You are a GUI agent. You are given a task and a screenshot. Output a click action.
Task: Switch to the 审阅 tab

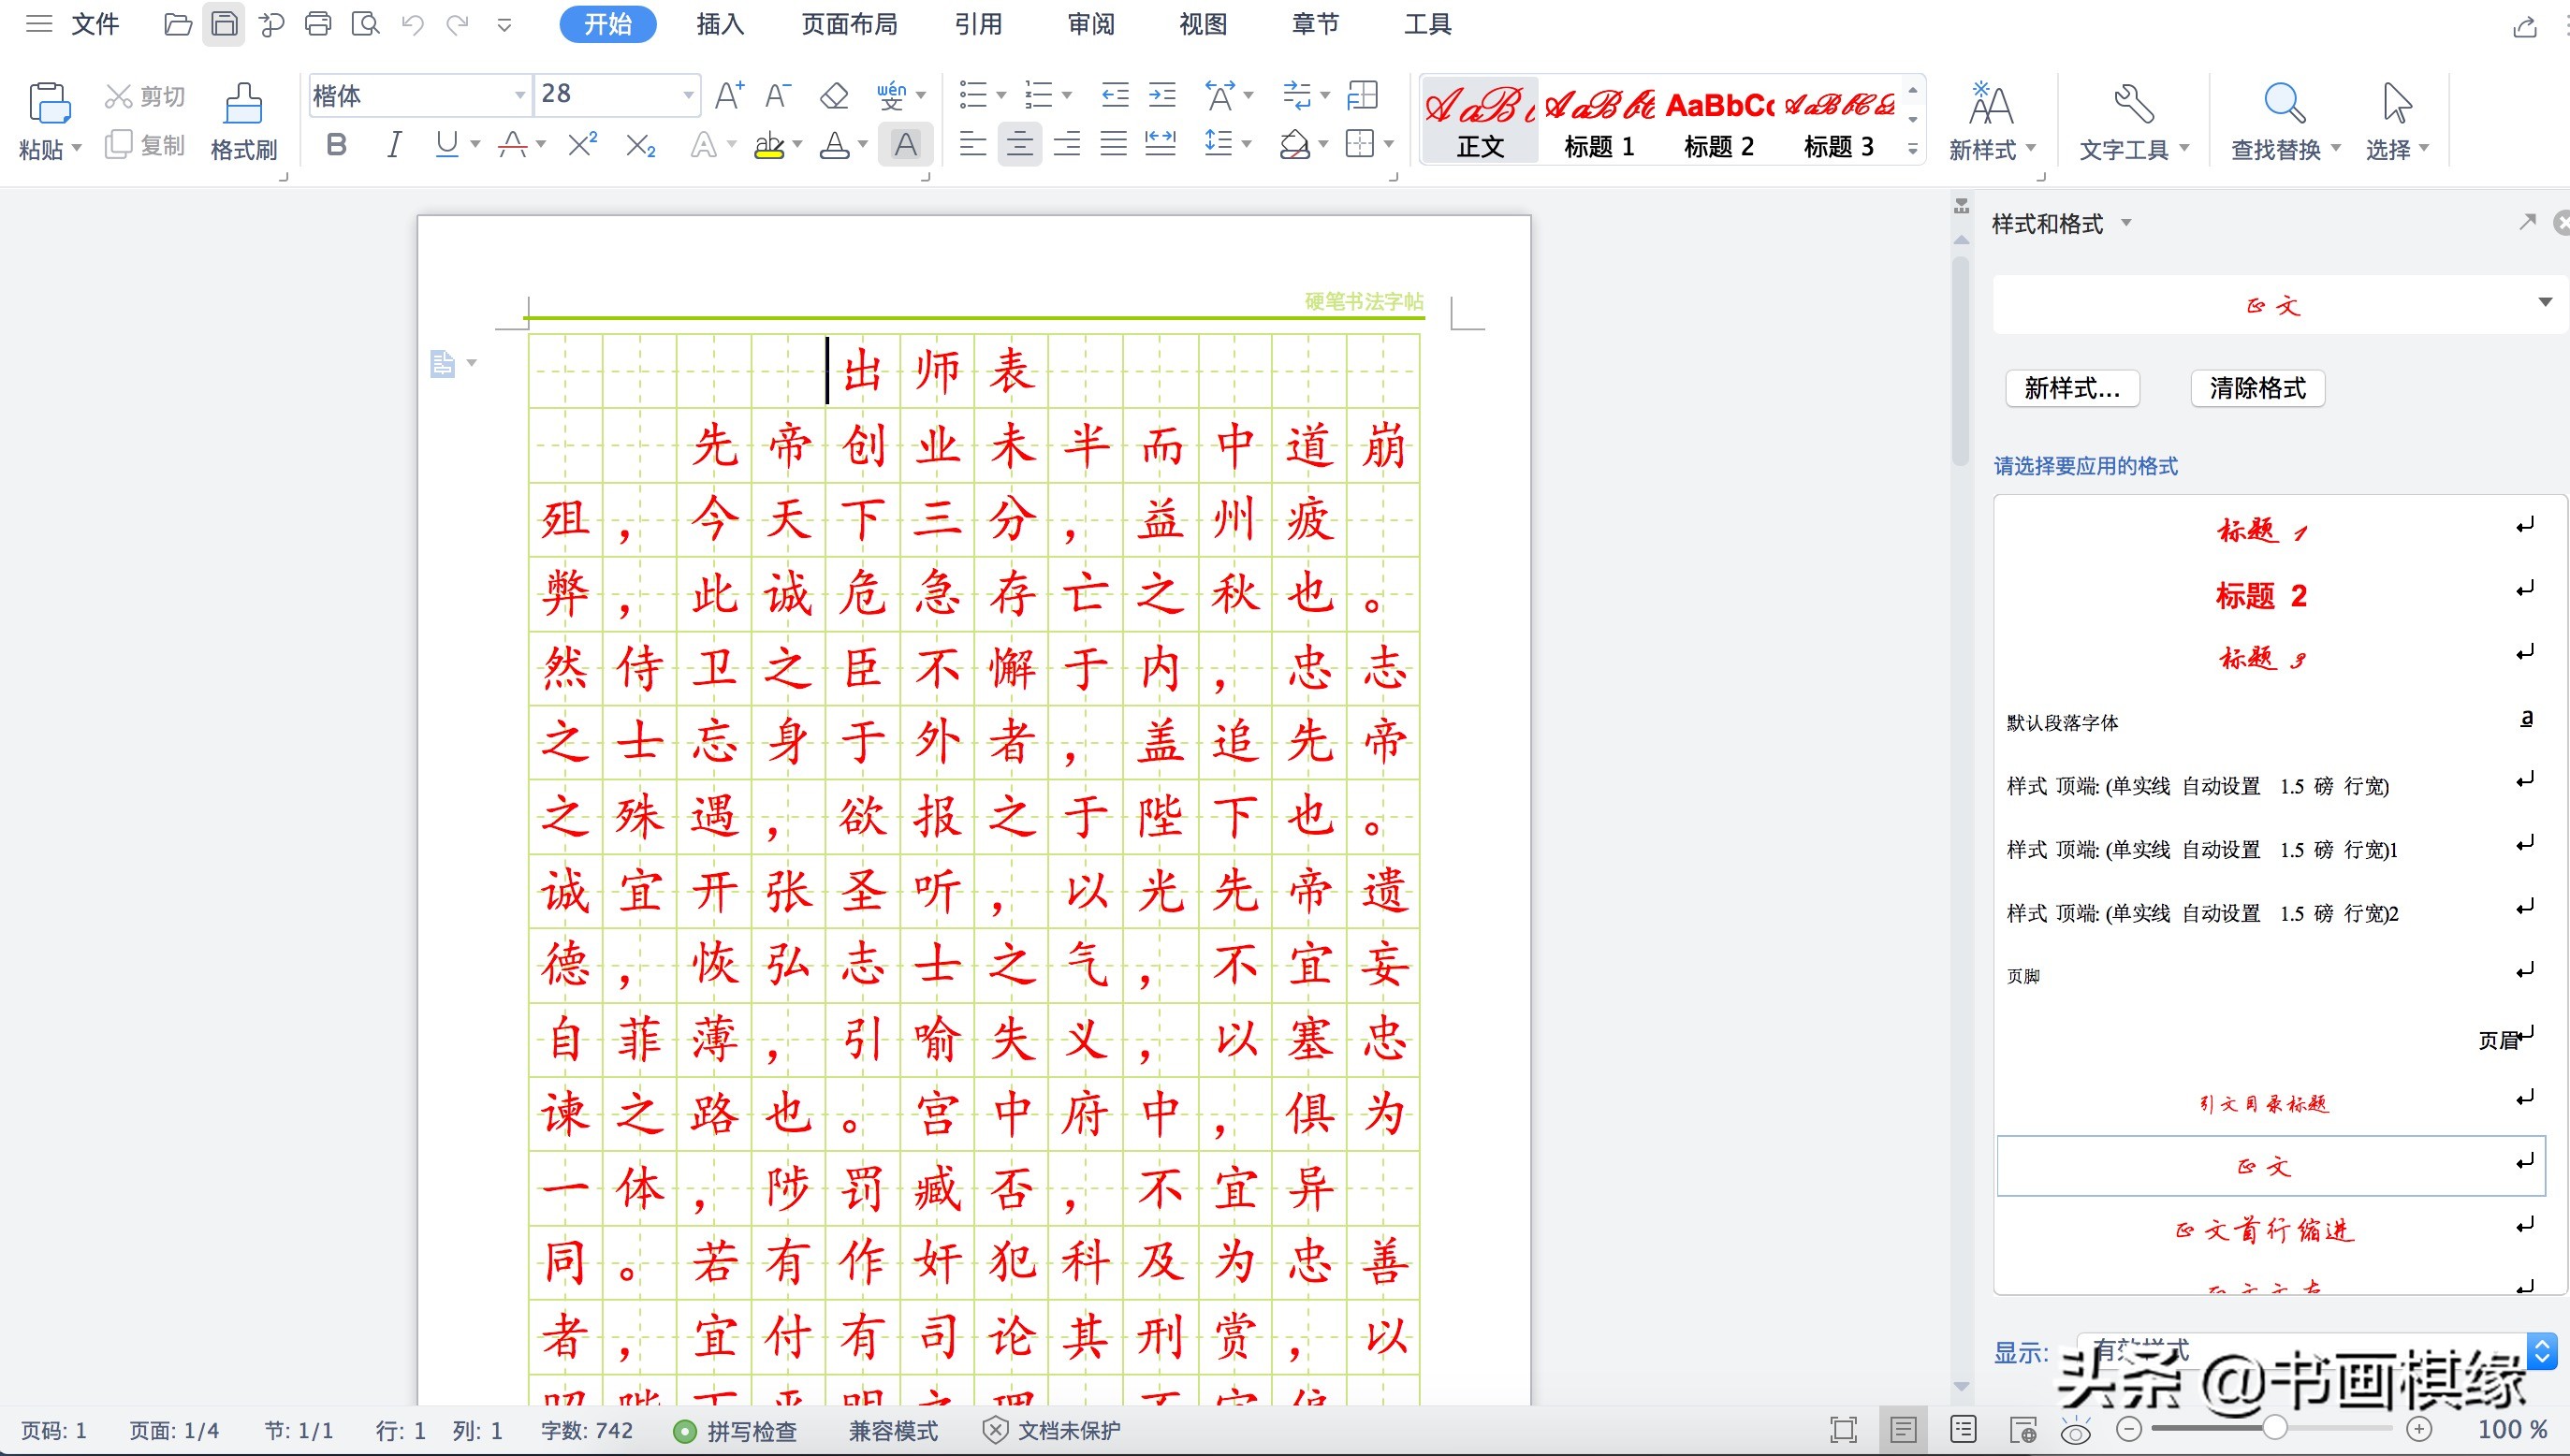(1091, 24)
